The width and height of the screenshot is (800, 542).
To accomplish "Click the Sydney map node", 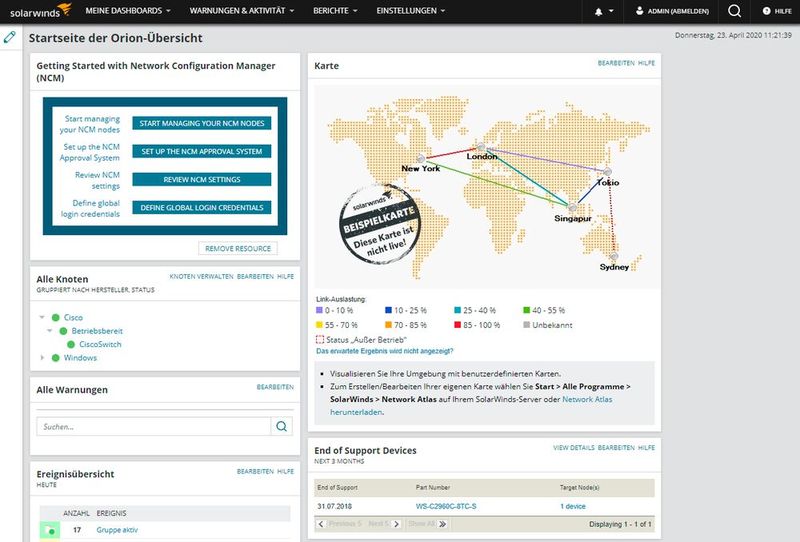I will [x=614, y=256].
